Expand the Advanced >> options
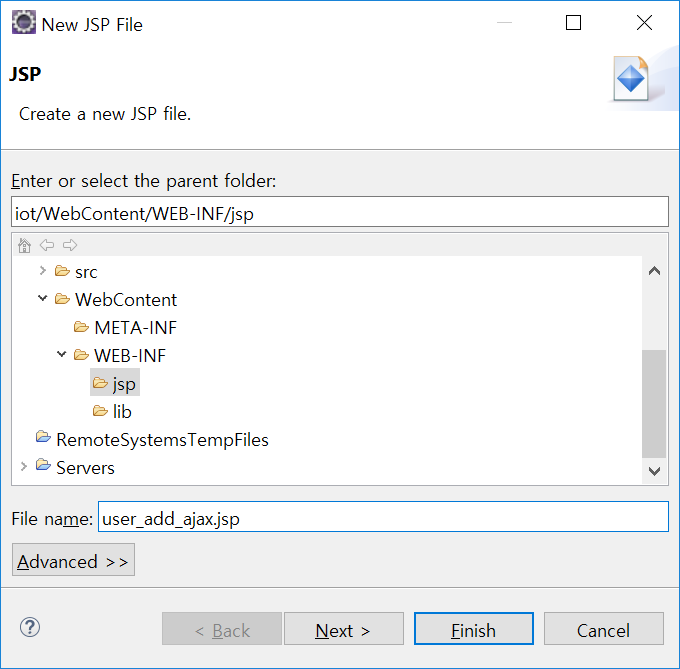Screen dimensions: 680x669 coord(73,560)
